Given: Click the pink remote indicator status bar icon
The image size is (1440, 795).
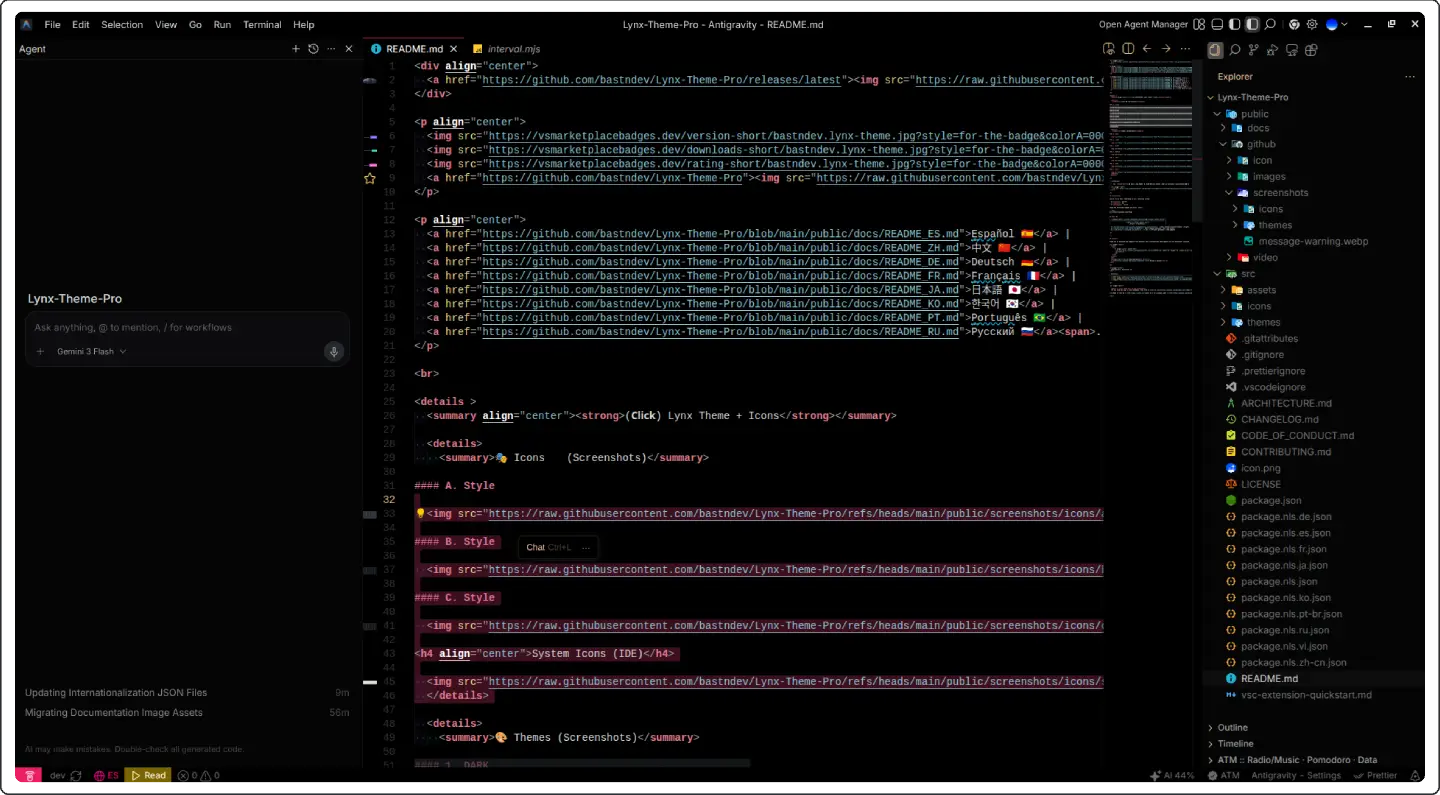Looking at the screenshot, I should click(29, 775).
